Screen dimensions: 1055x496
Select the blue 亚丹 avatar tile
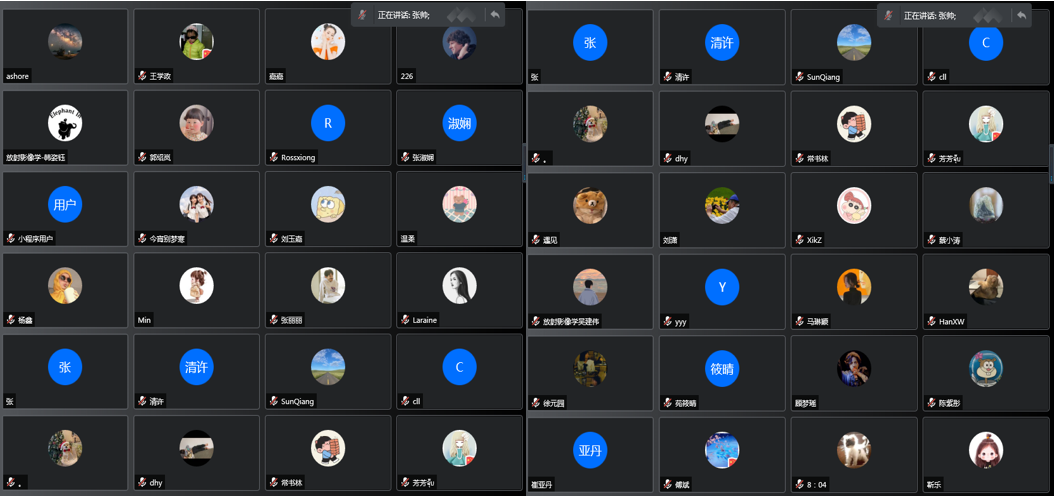click(590, 450)
